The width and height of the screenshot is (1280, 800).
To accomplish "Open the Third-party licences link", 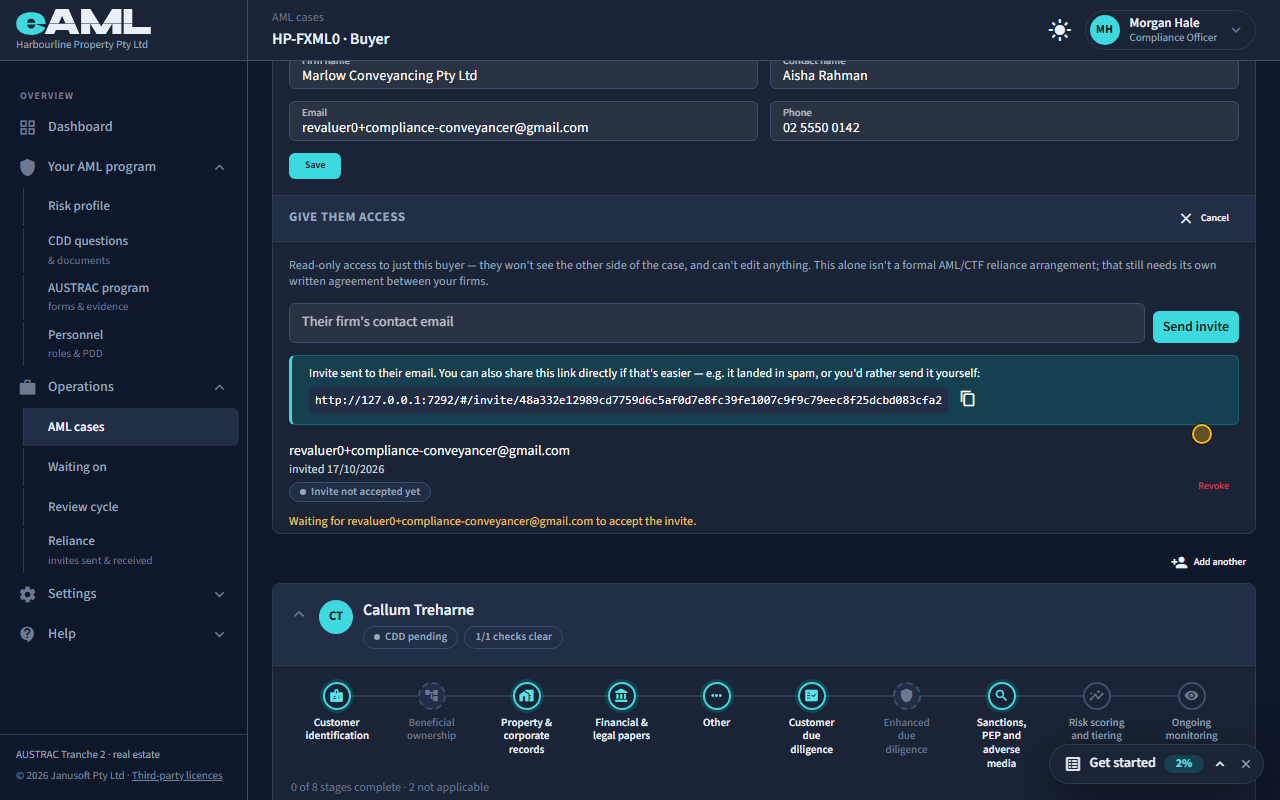I will pyautogui.click(x=177, y=776).
